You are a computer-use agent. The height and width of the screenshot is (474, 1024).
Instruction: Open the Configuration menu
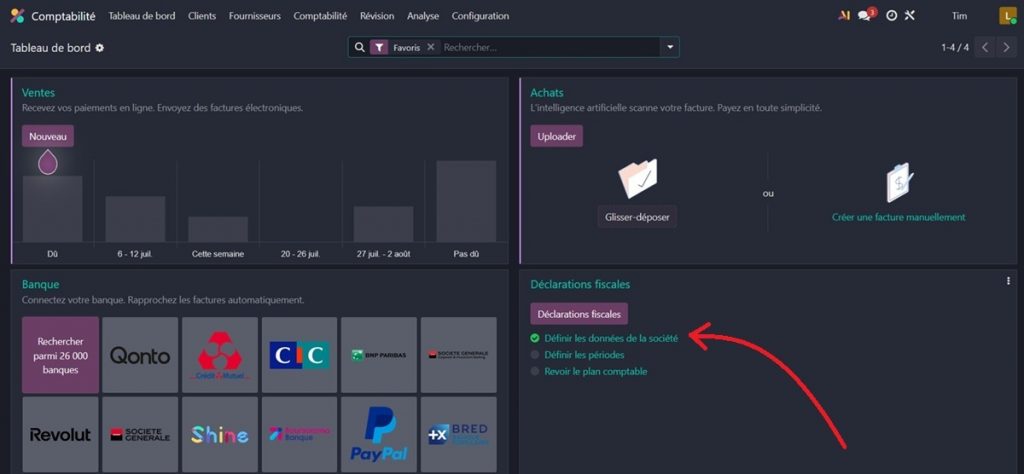coord(480,16)
